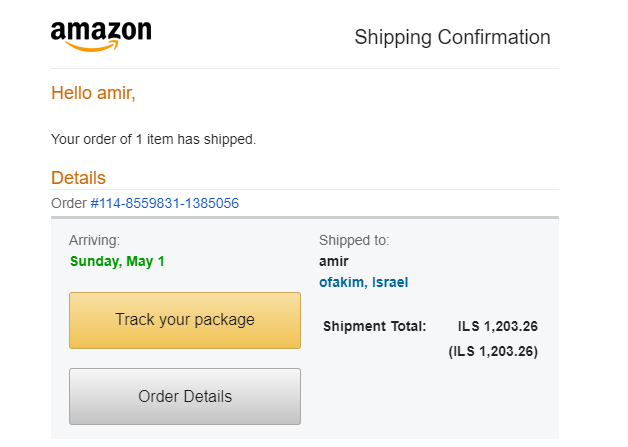Click the orange Details heading
628x447 pixels.
click(x=78, y=178)
